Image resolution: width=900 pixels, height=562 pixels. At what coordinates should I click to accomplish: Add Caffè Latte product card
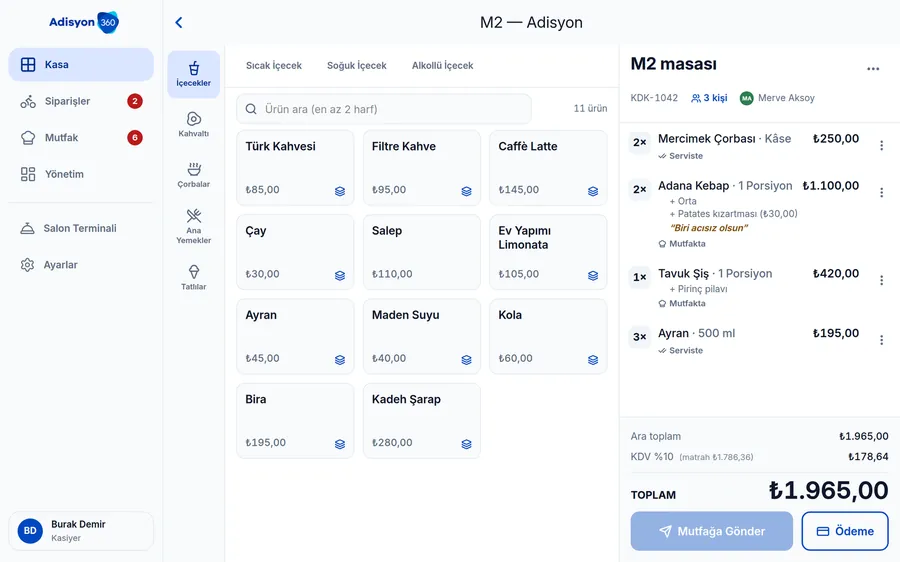[548, 168]
